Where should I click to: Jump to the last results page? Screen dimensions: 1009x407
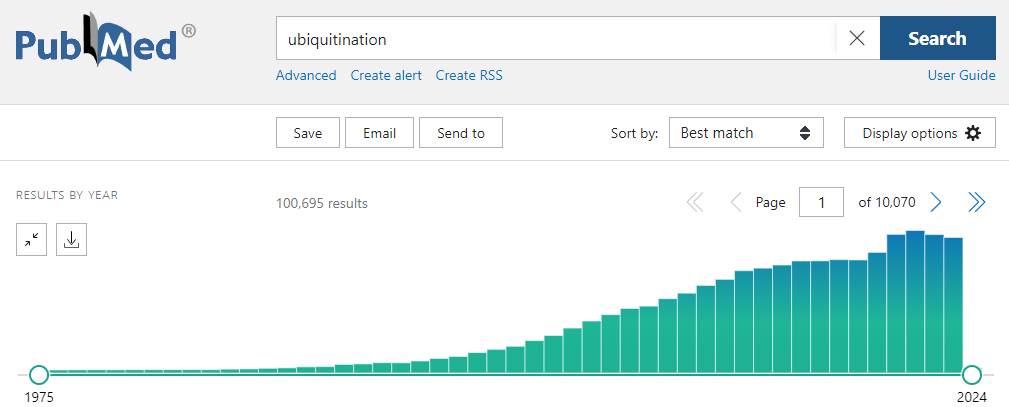coord(977,203)
